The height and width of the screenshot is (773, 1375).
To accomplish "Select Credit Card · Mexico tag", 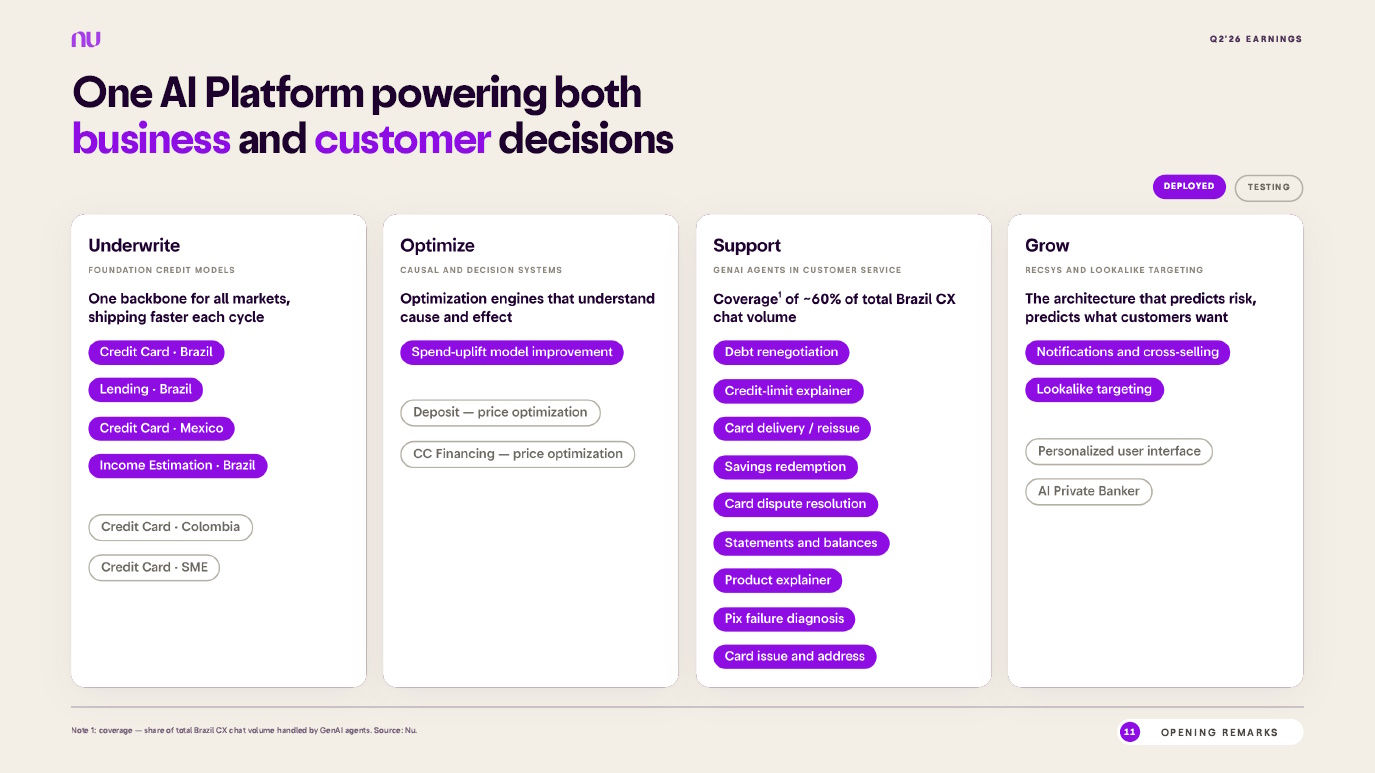I will pos(162,428).
